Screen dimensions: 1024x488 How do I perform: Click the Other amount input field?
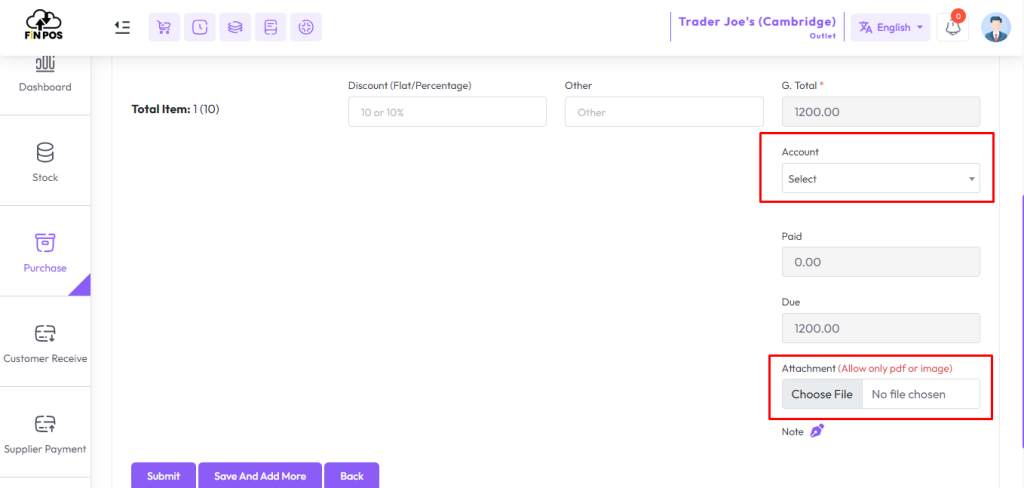(x=664, y=112)
